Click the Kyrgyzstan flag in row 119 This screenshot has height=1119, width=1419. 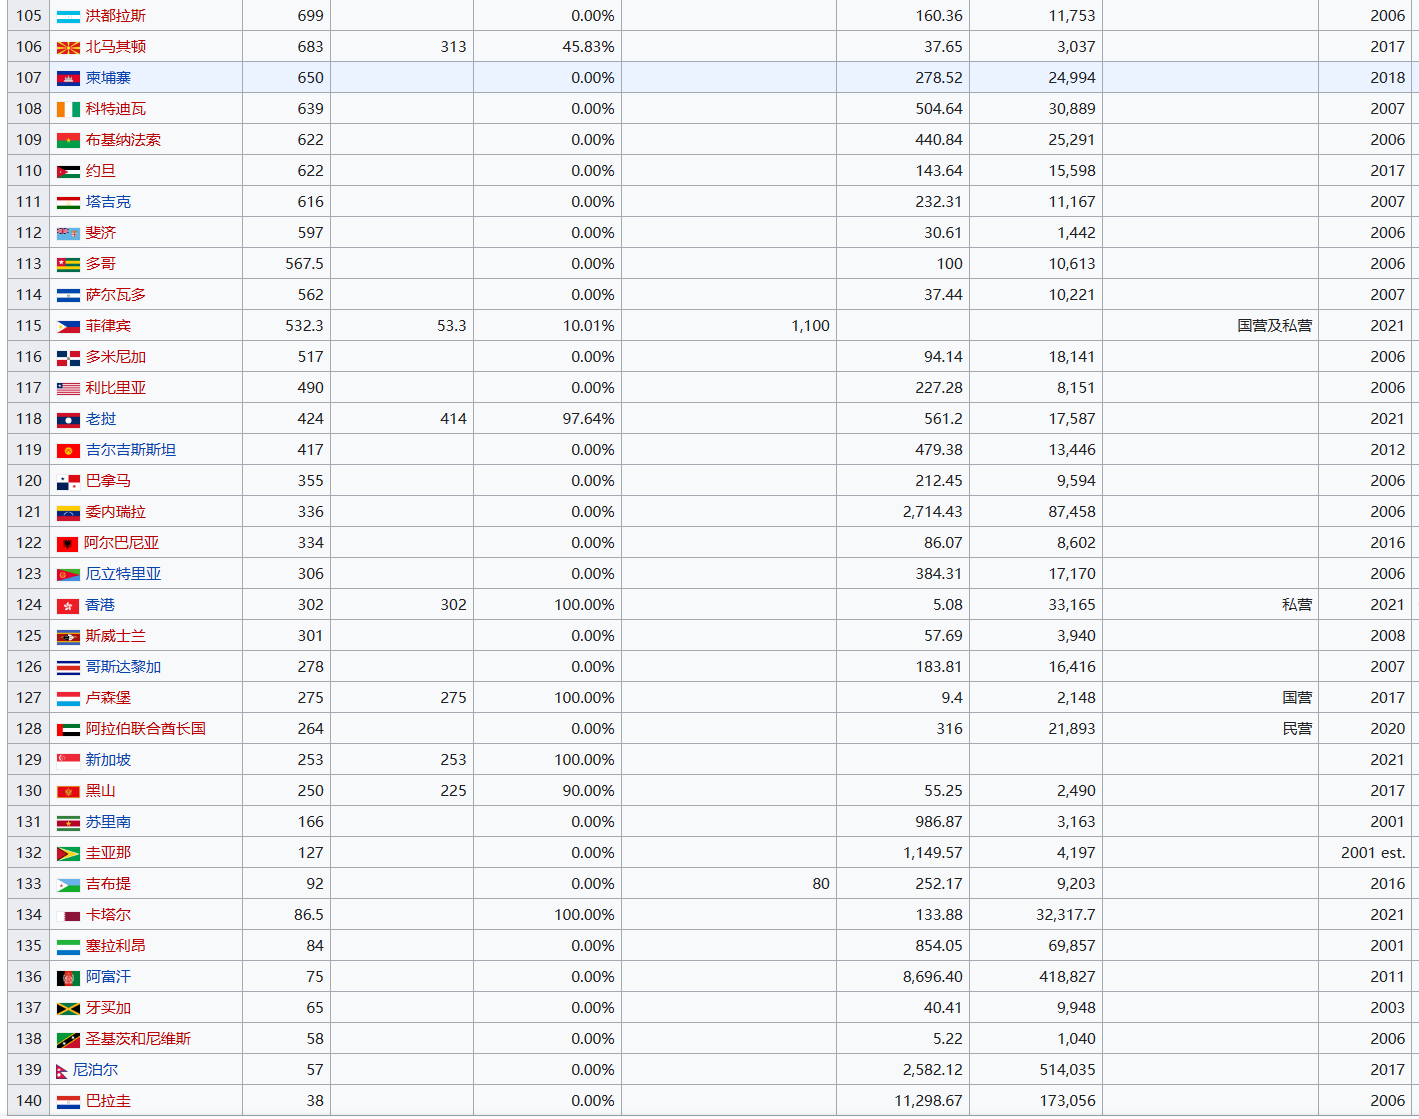[x=68, y=450]
